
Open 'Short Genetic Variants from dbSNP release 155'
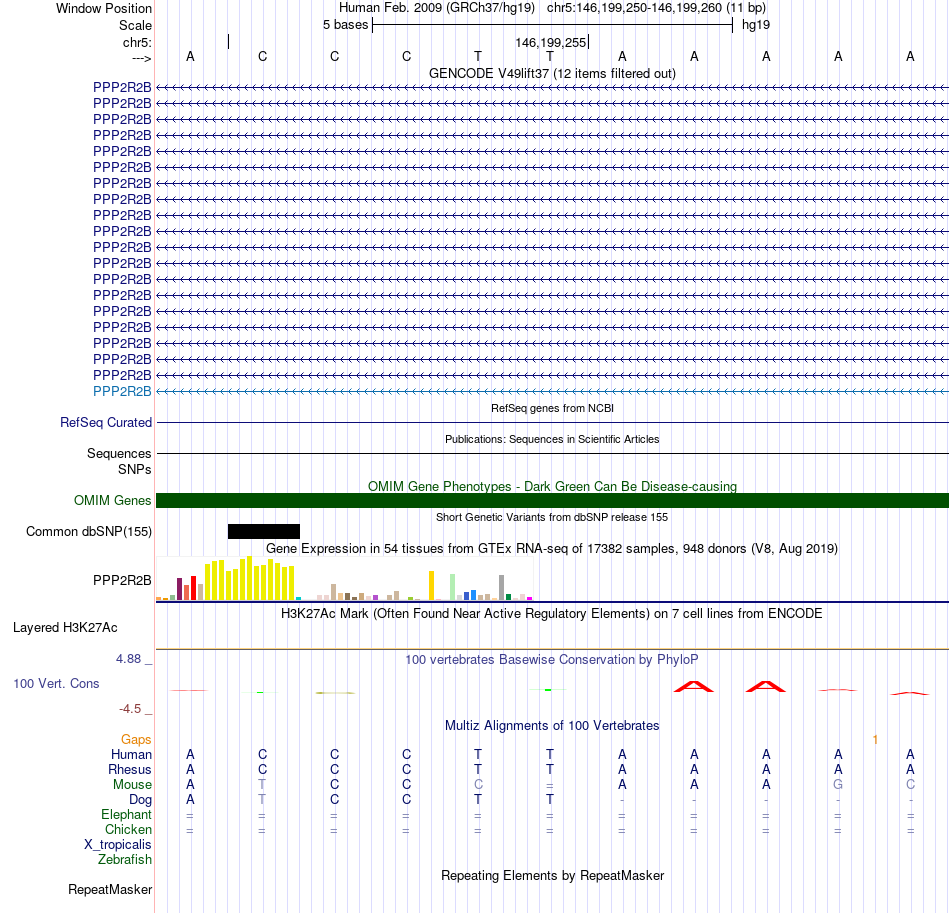click(552, 517)
